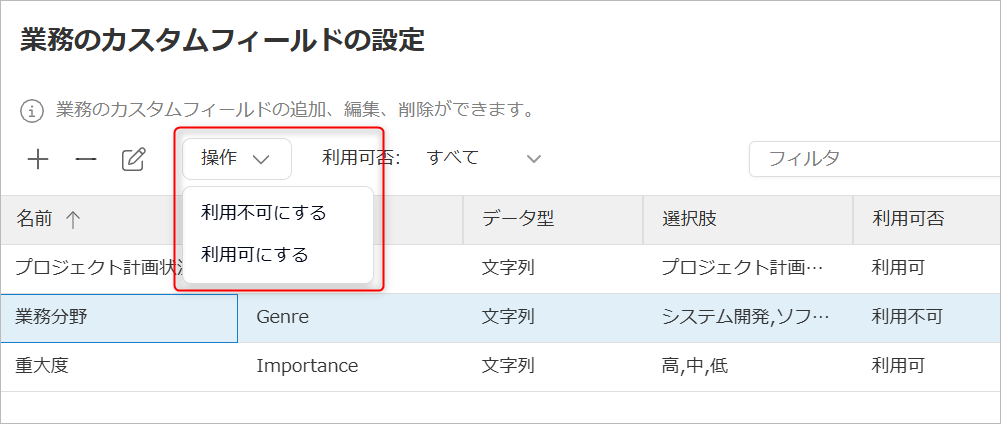This screenshot has height=424, width=1001.
Task: Click the Genre cell
Action: coord(282,318)
